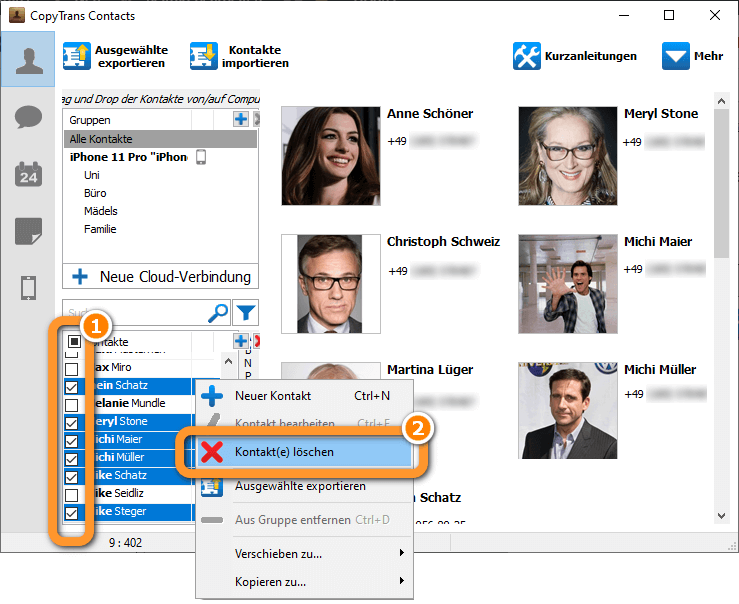Open Kurzanleitungen with the tools icon
The image size is (739, 604).
pyautogui.click(x=526, y=56)
